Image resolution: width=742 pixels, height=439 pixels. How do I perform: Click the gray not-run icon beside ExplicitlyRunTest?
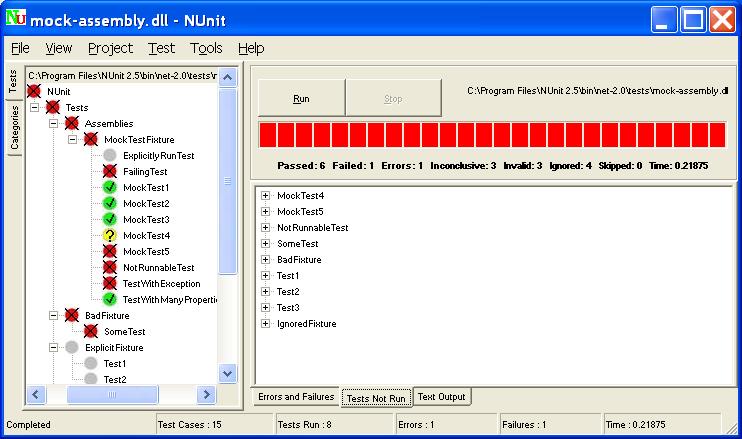pos(110,155)
